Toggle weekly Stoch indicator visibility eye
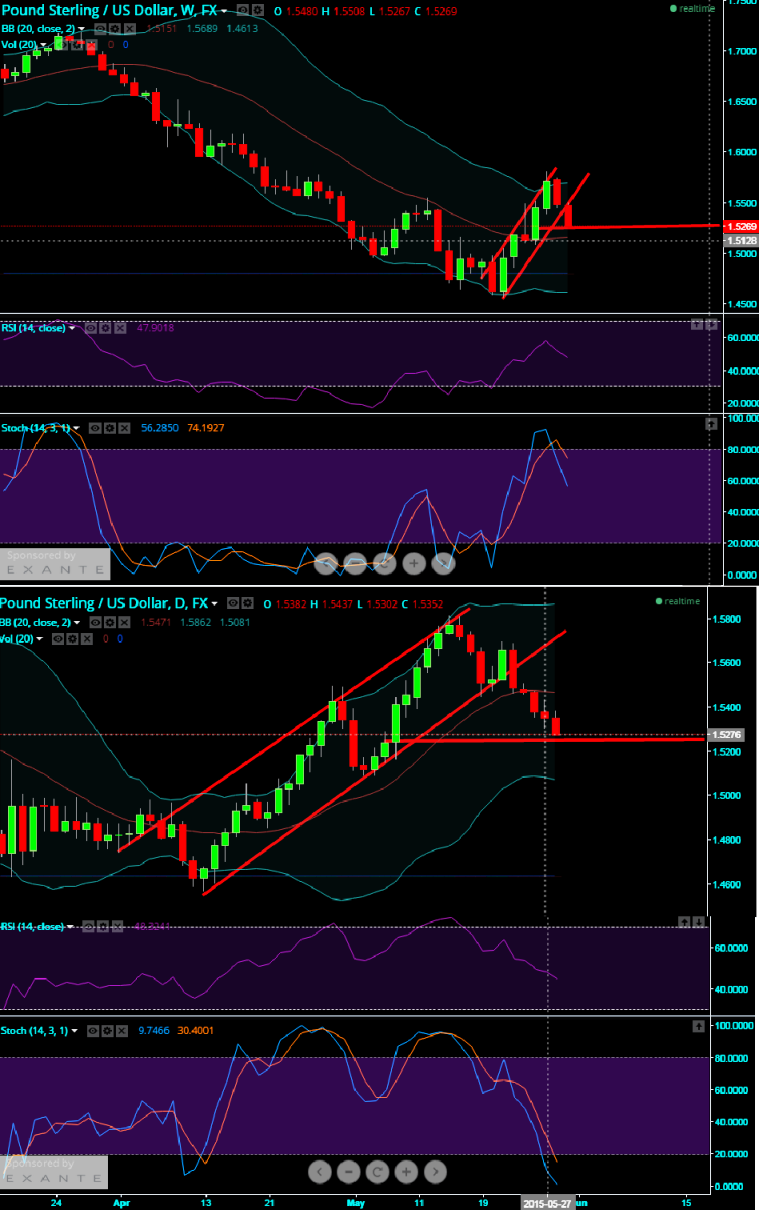 [x=97, y=427]
